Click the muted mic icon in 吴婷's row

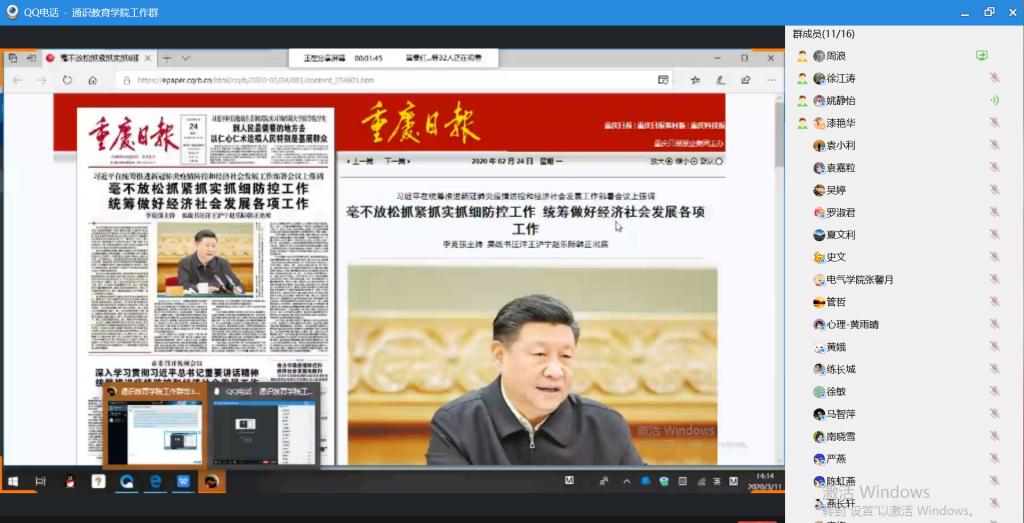[x=994, y=190]
